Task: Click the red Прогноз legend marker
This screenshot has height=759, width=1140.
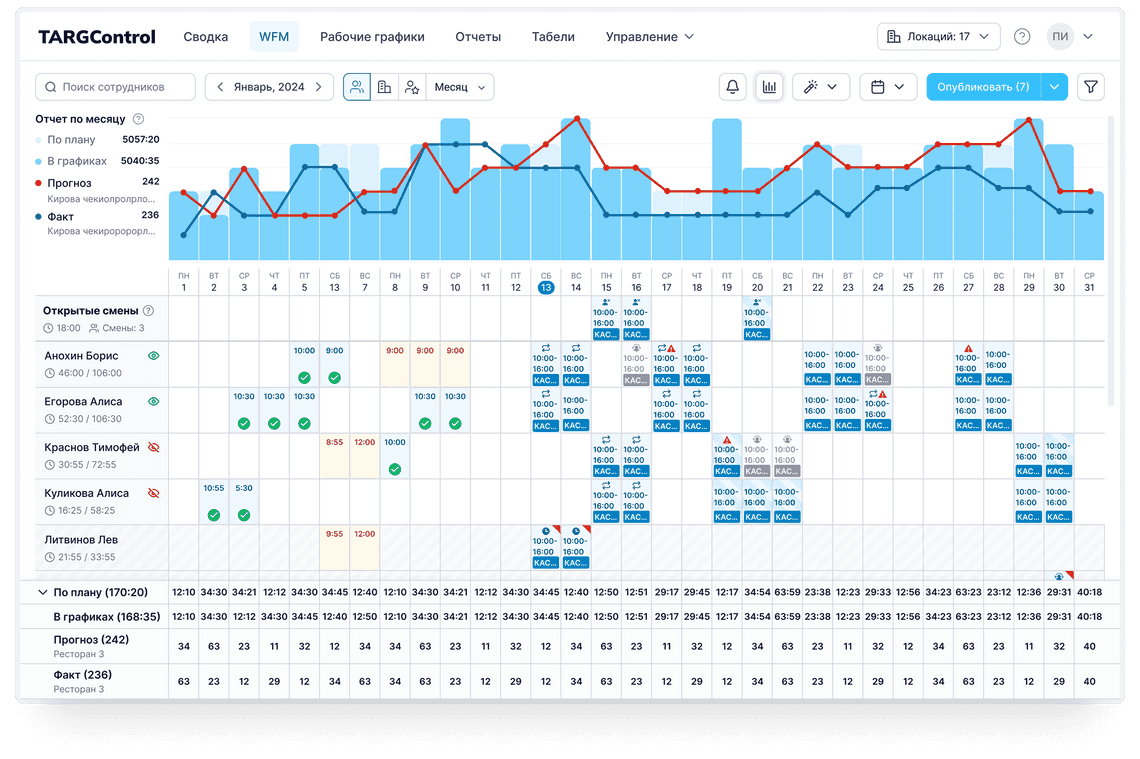Action: click(x=39, y=183)
